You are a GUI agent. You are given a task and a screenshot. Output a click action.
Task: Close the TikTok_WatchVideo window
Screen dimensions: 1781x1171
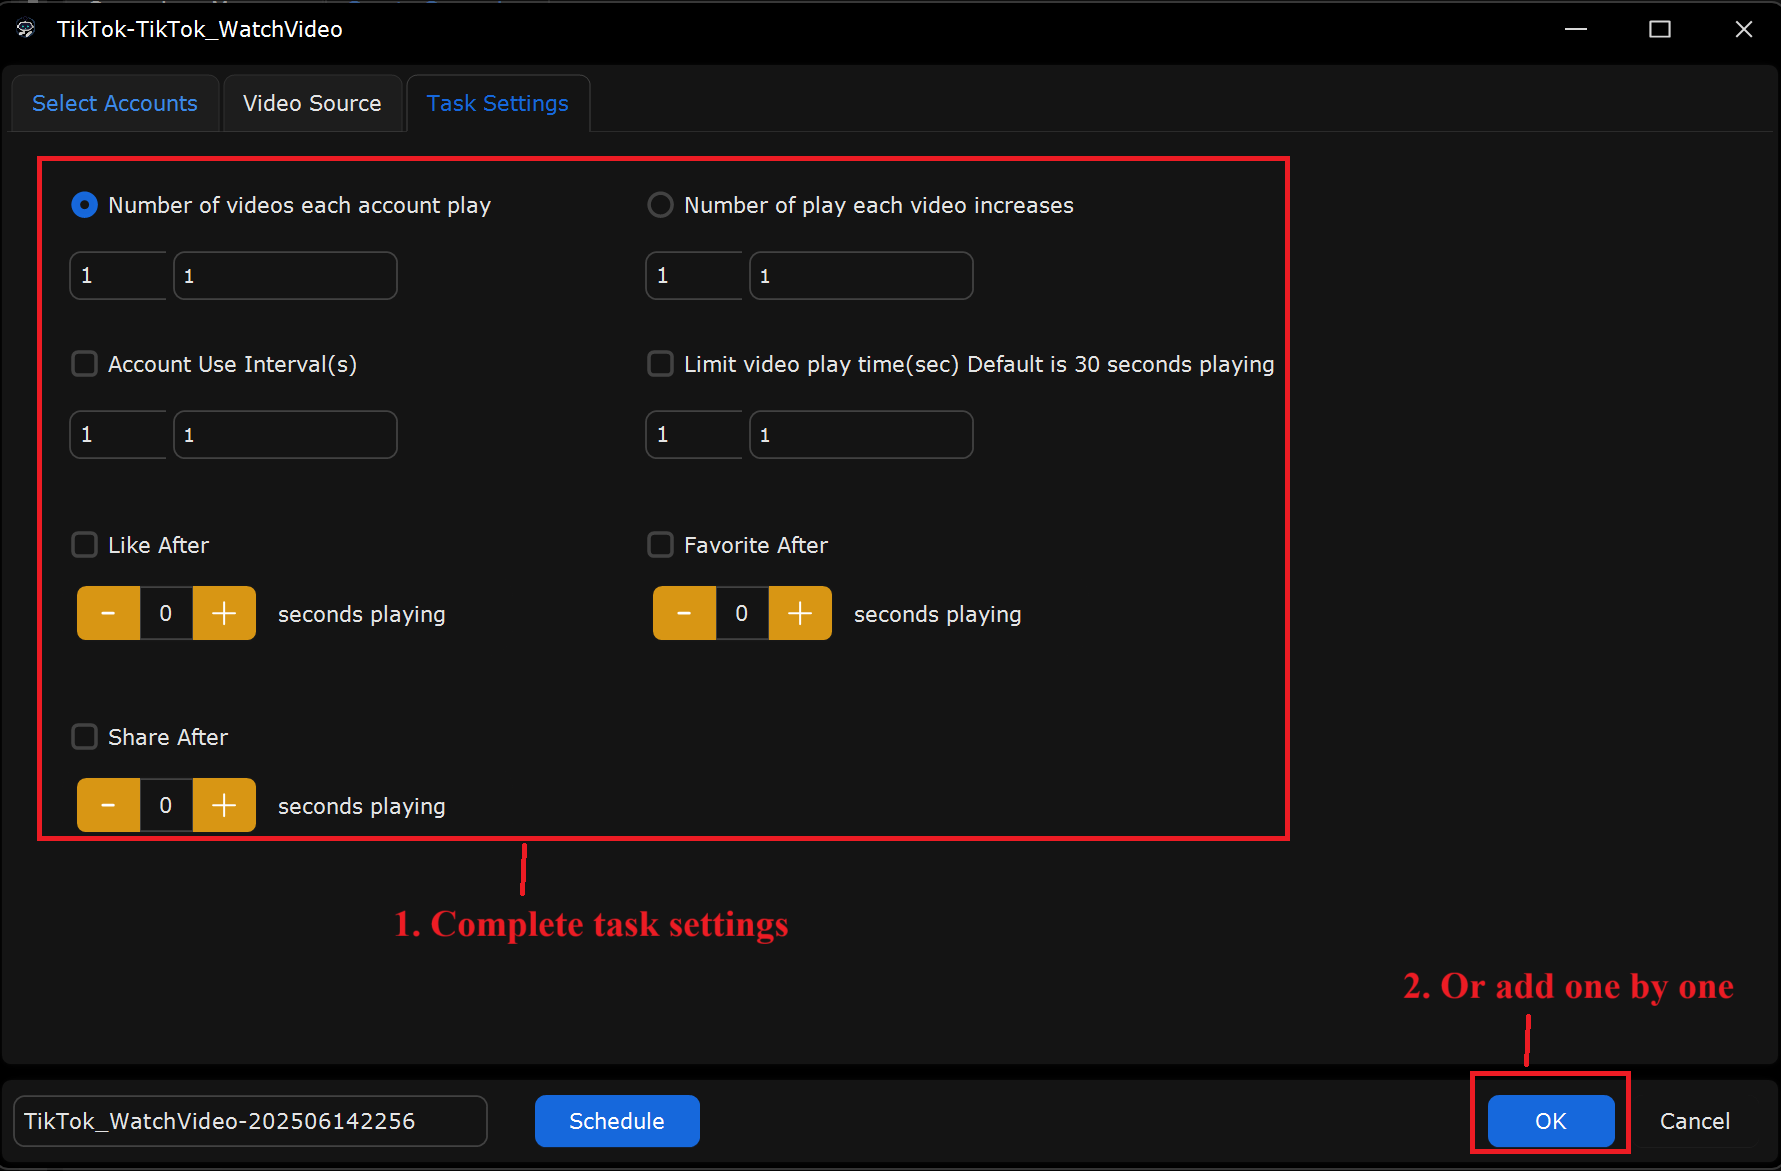tap(1744, 29)
